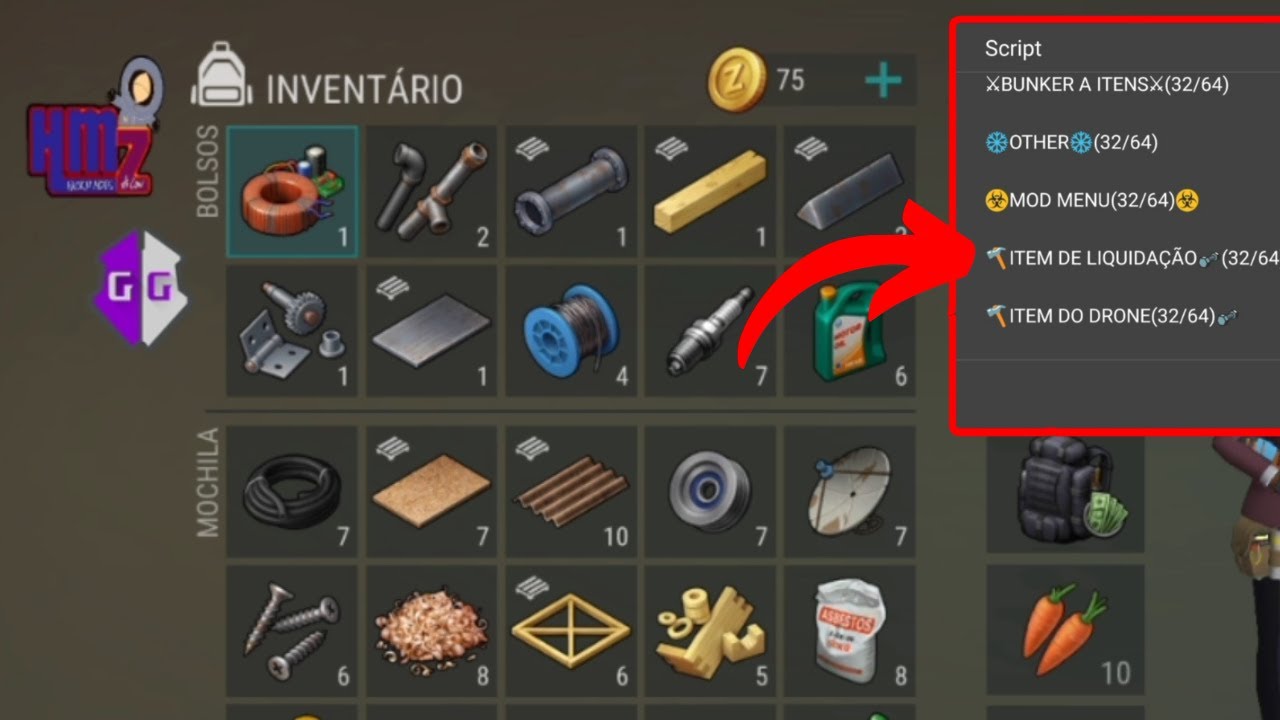Tap the asbestos bag item
This screenshot has height=720, width=1280.
(848, 630)
